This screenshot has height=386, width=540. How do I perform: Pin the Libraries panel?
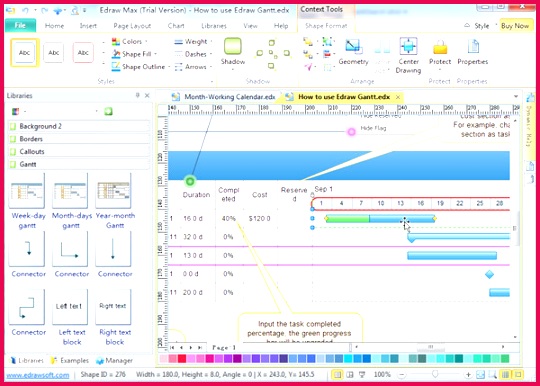tap(137, 95)
